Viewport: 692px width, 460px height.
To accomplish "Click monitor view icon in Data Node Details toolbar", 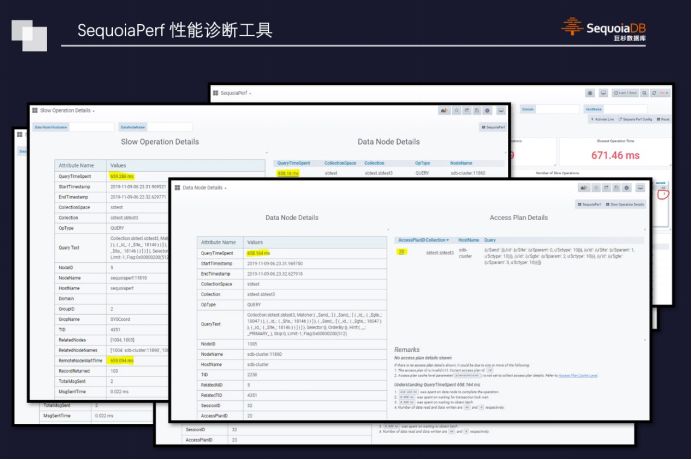I will [x=640, y=189].
